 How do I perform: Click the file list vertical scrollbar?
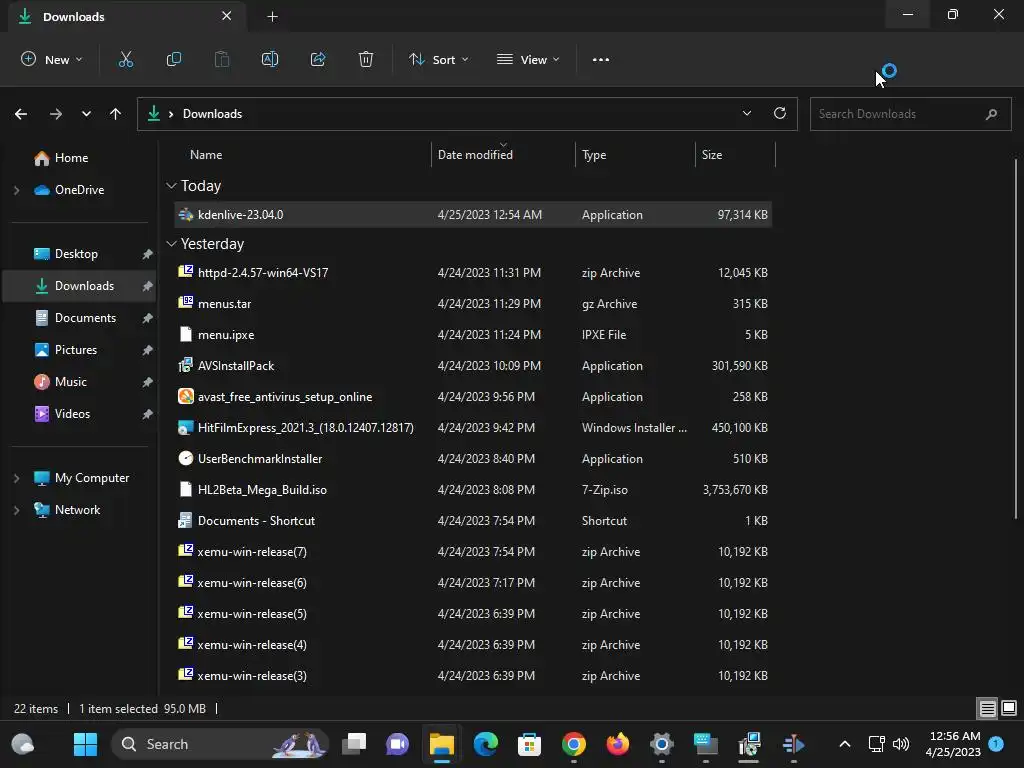(x=1016, y=339)
